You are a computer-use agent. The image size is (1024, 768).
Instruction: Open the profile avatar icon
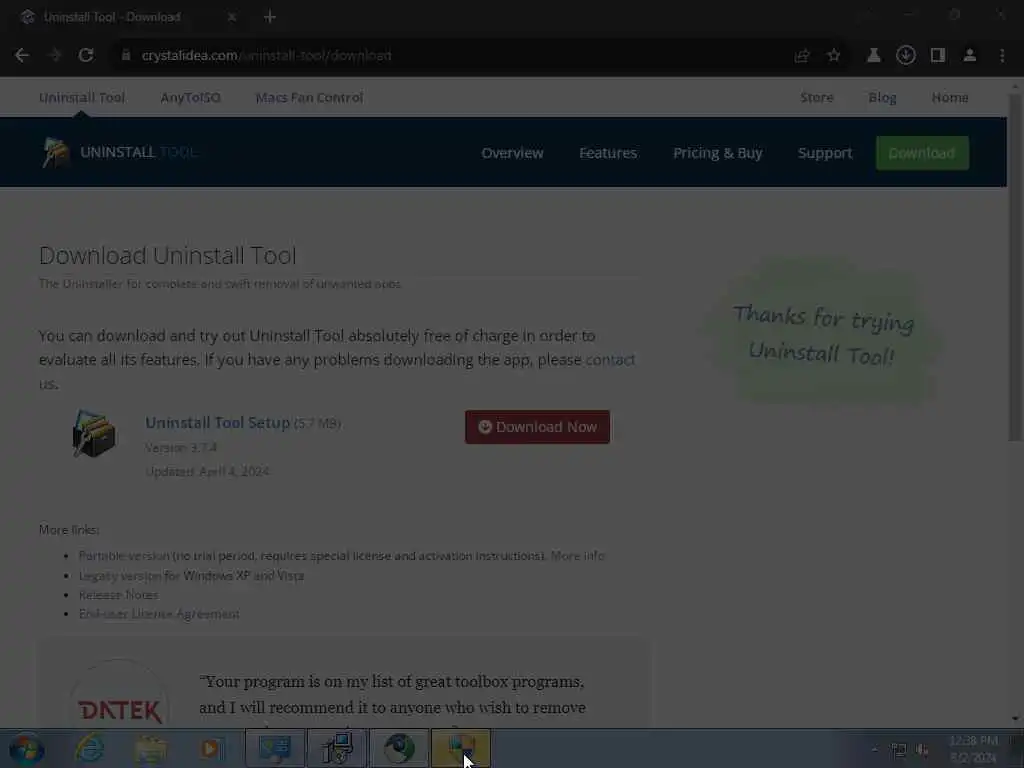click(x=970, y=56)
